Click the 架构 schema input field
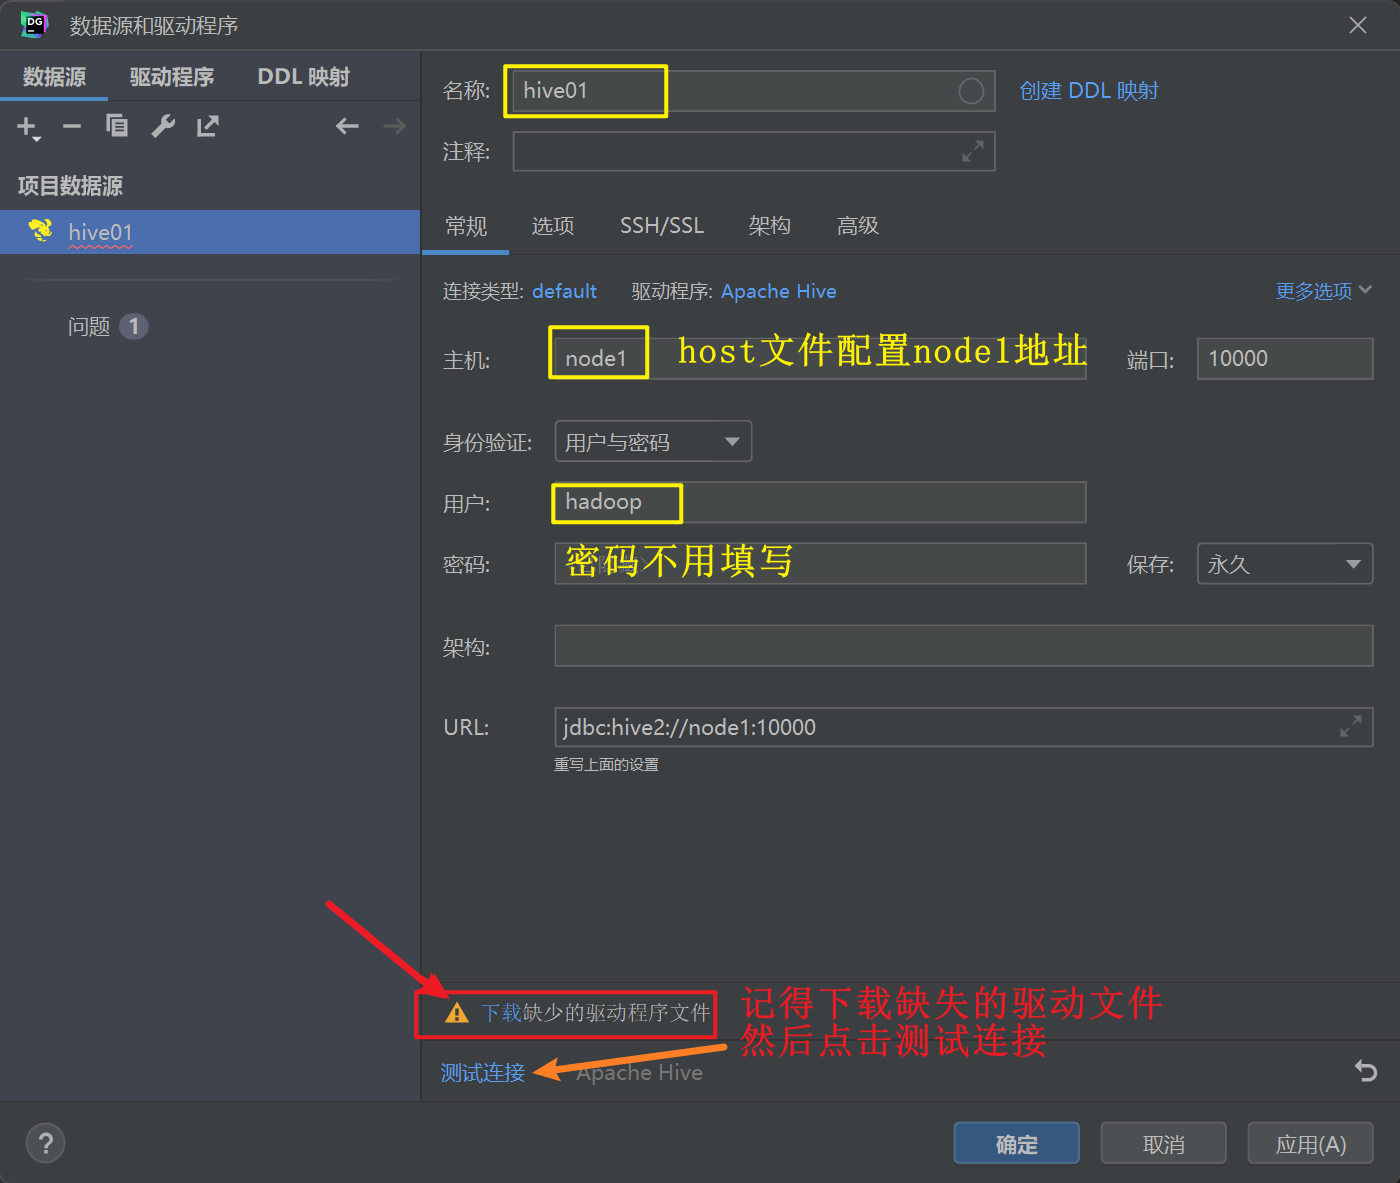The image size is (1400, 1183). point(964,646)
